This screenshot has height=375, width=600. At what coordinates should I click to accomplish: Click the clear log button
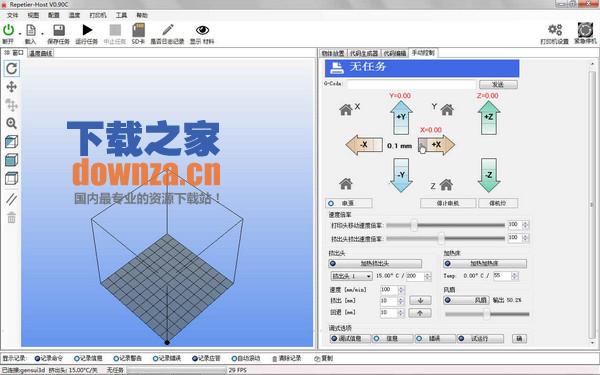(x=287, y=359)
